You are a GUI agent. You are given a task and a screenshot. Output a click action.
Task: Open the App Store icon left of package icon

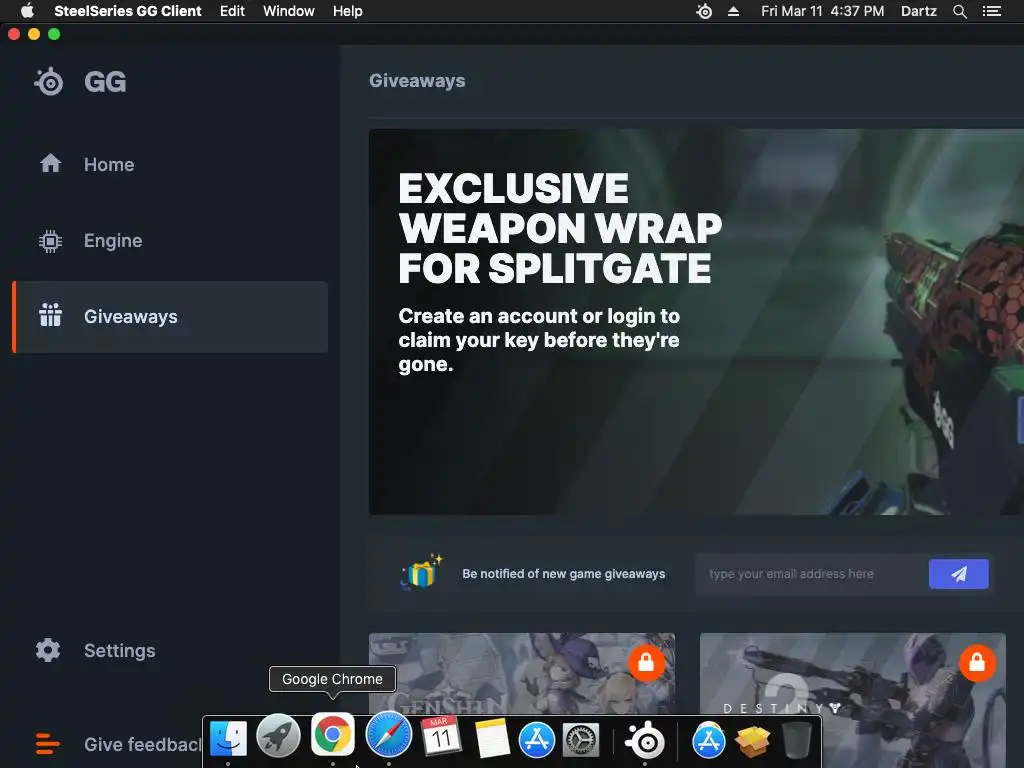(x=709, y=740)
